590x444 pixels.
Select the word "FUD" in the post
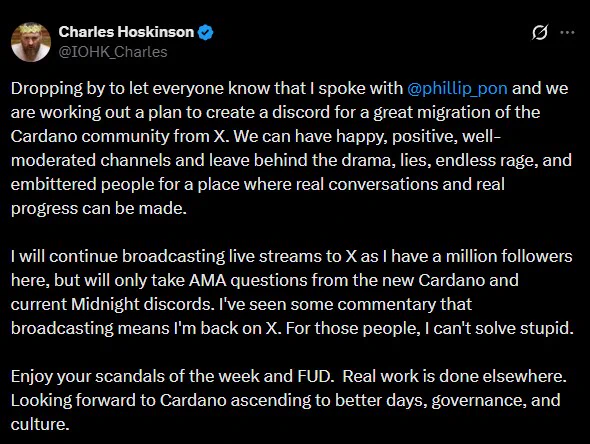coord(313,376)
